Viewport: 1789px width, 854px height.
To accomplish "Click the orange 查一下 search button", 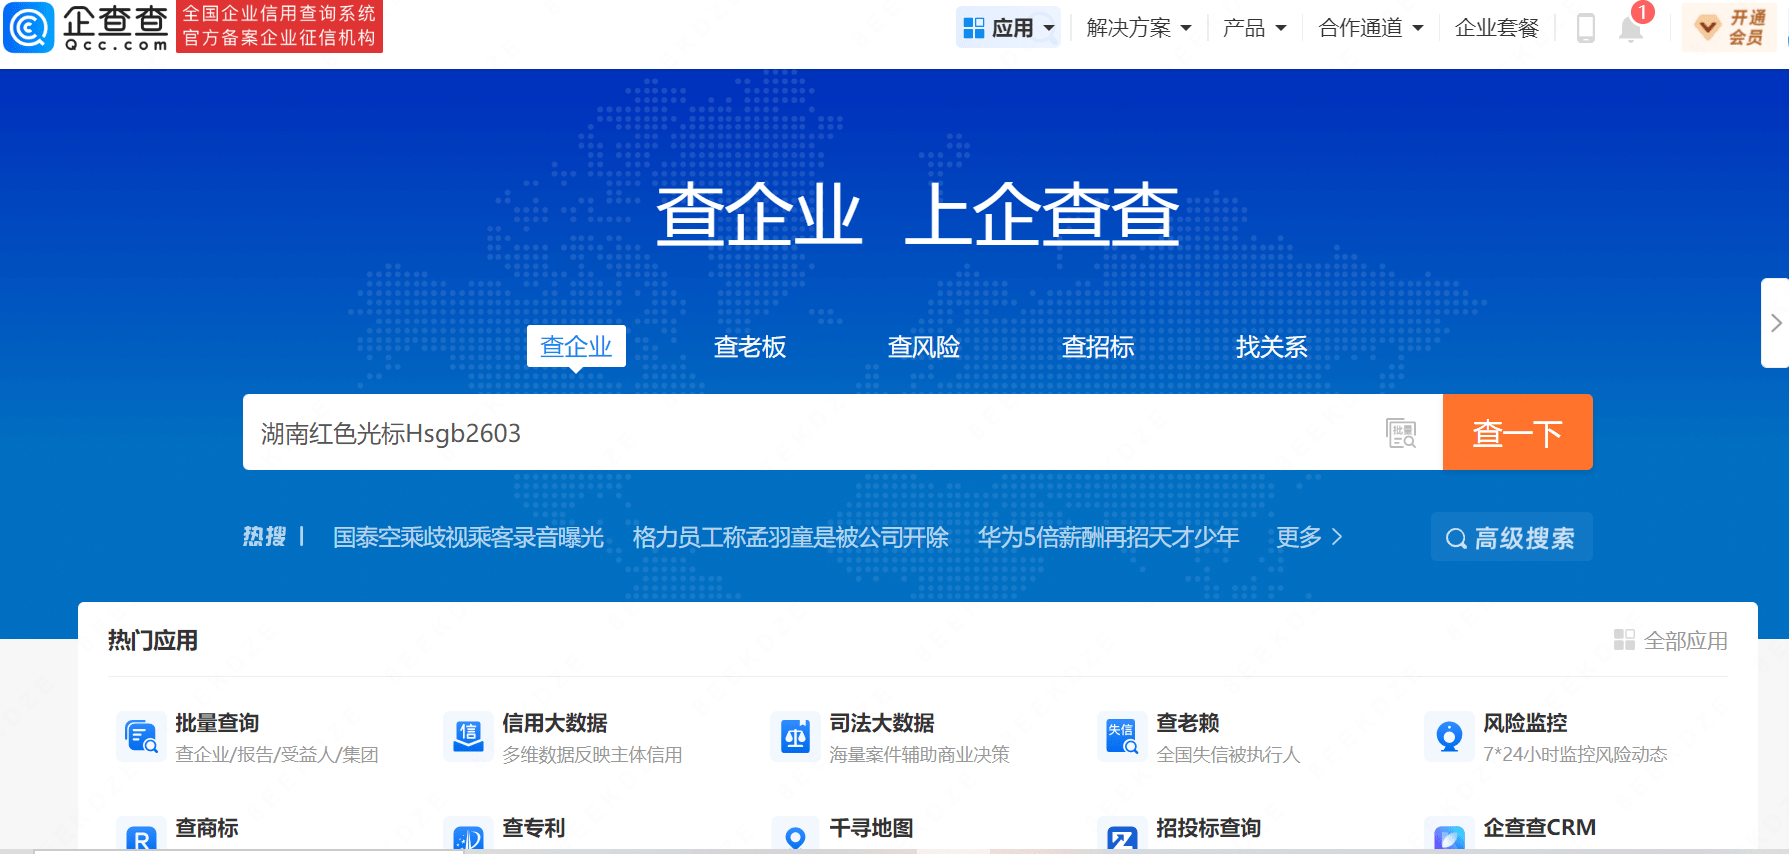I will click(1518, 432).
